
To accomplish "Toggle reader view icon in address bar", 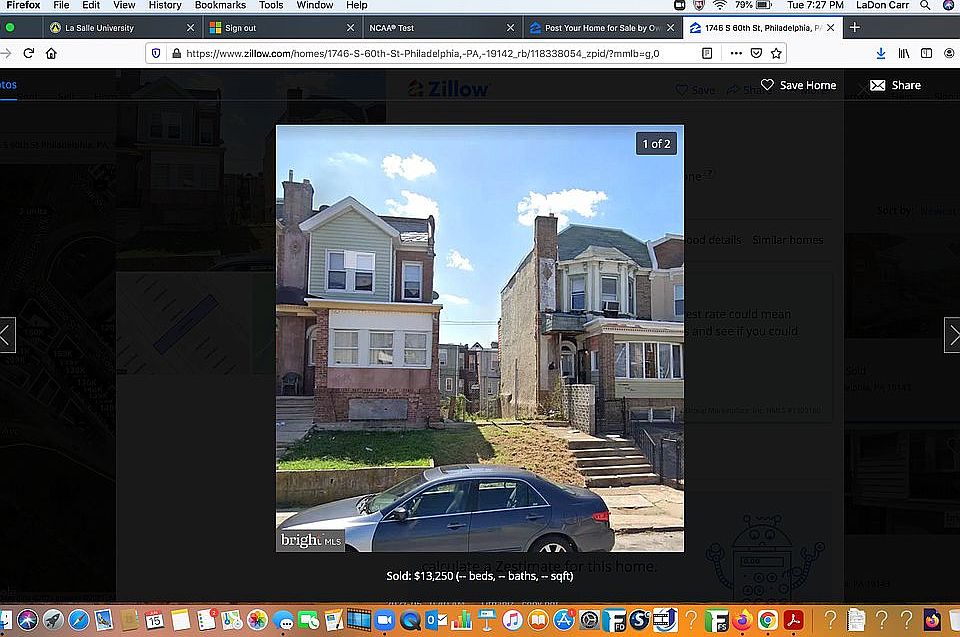I will [707, 53].
